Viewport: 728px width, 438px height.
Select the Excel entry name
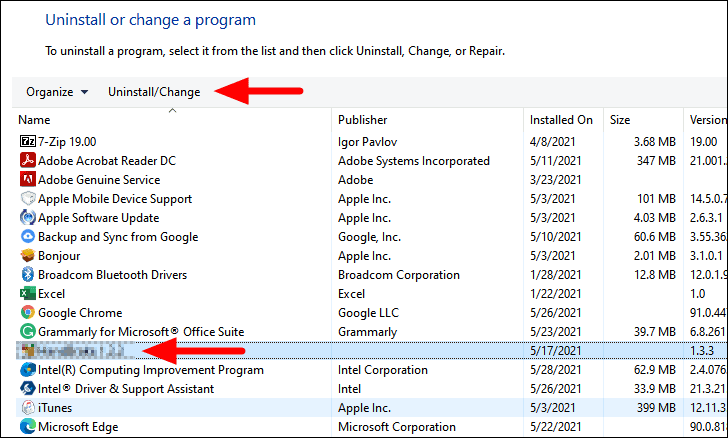[52, 294]
